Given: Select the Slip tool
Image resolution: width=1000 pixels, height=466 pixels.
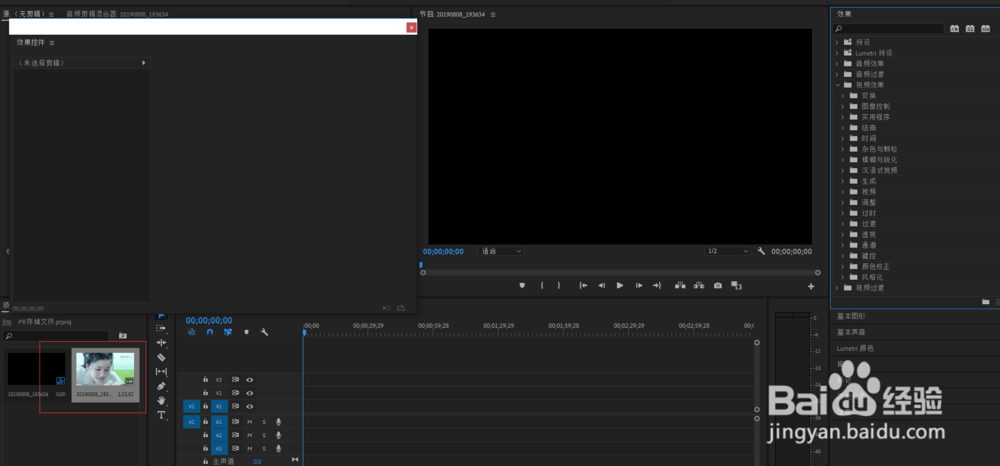Looking at the screenshot, I should tap(161, 372).
